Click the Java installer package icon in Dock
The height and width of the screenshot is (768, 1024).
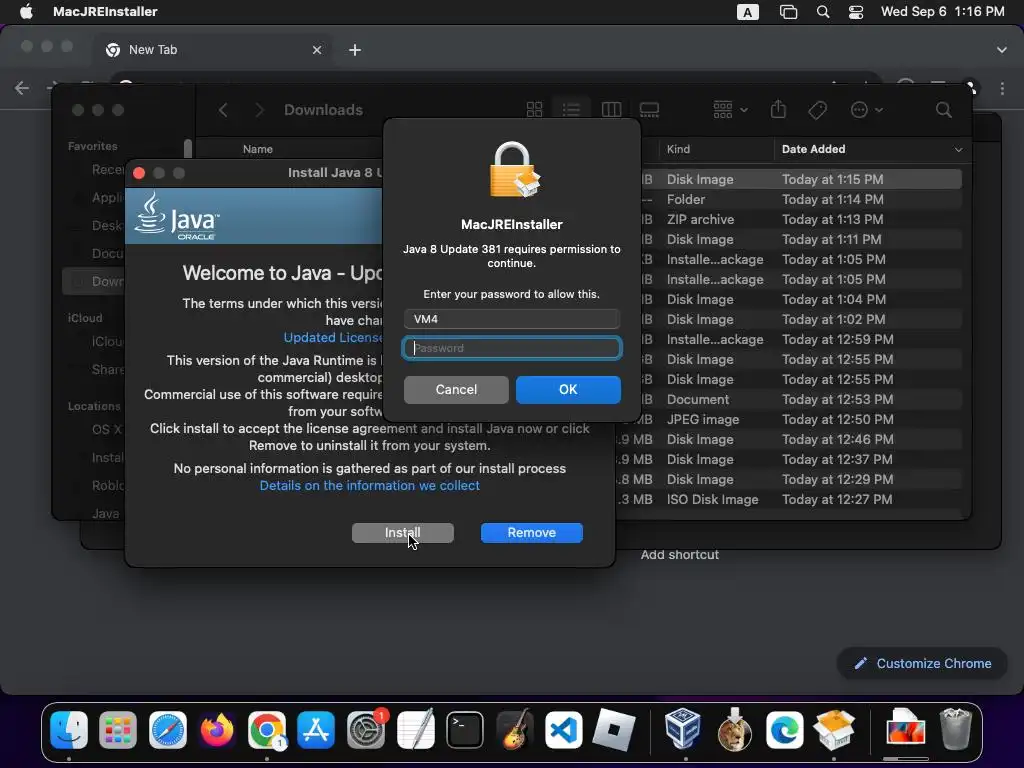834,729
